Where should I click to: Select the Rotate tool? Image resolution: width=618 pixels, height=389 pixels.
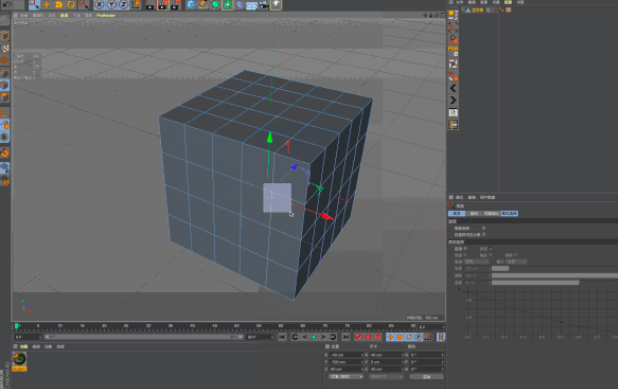(x=71, y=4)
